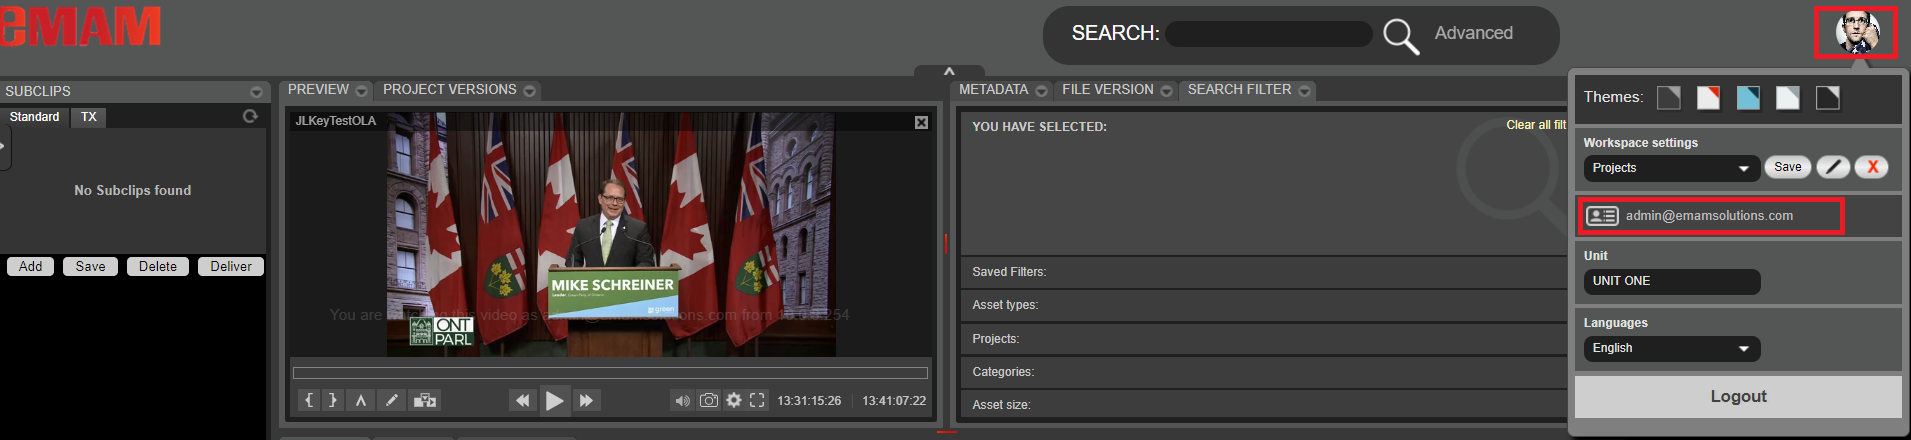Switch to the TX subclips tab
The width and height of the screenshot is (1911, 440).
click(89, 117)
